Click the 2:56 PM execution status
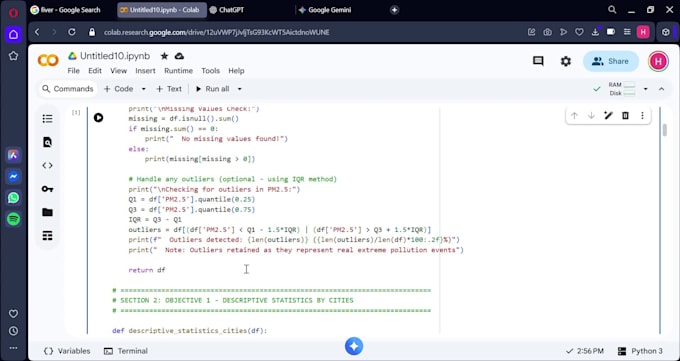Screen dimensions: 680x361 point(585,351)
